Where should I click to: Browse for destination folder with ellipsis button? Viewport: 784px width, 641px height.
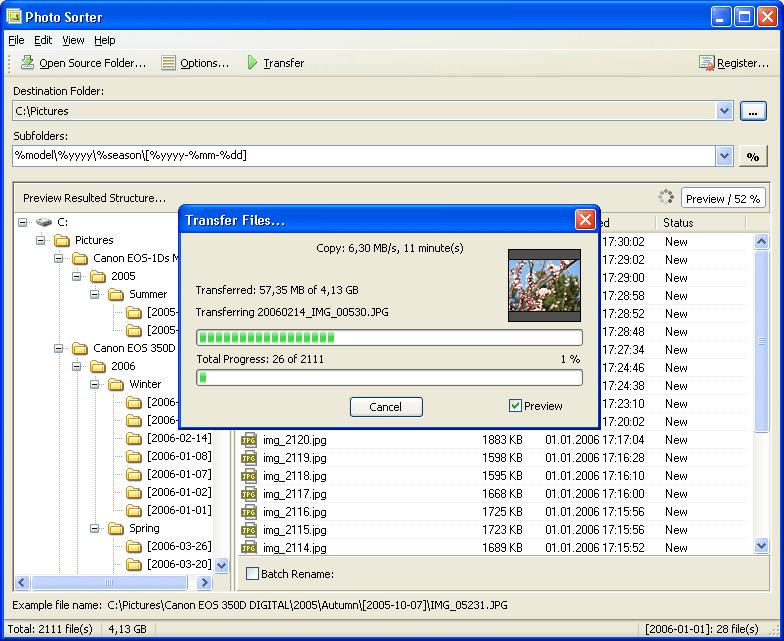click(x=753, y=111)
